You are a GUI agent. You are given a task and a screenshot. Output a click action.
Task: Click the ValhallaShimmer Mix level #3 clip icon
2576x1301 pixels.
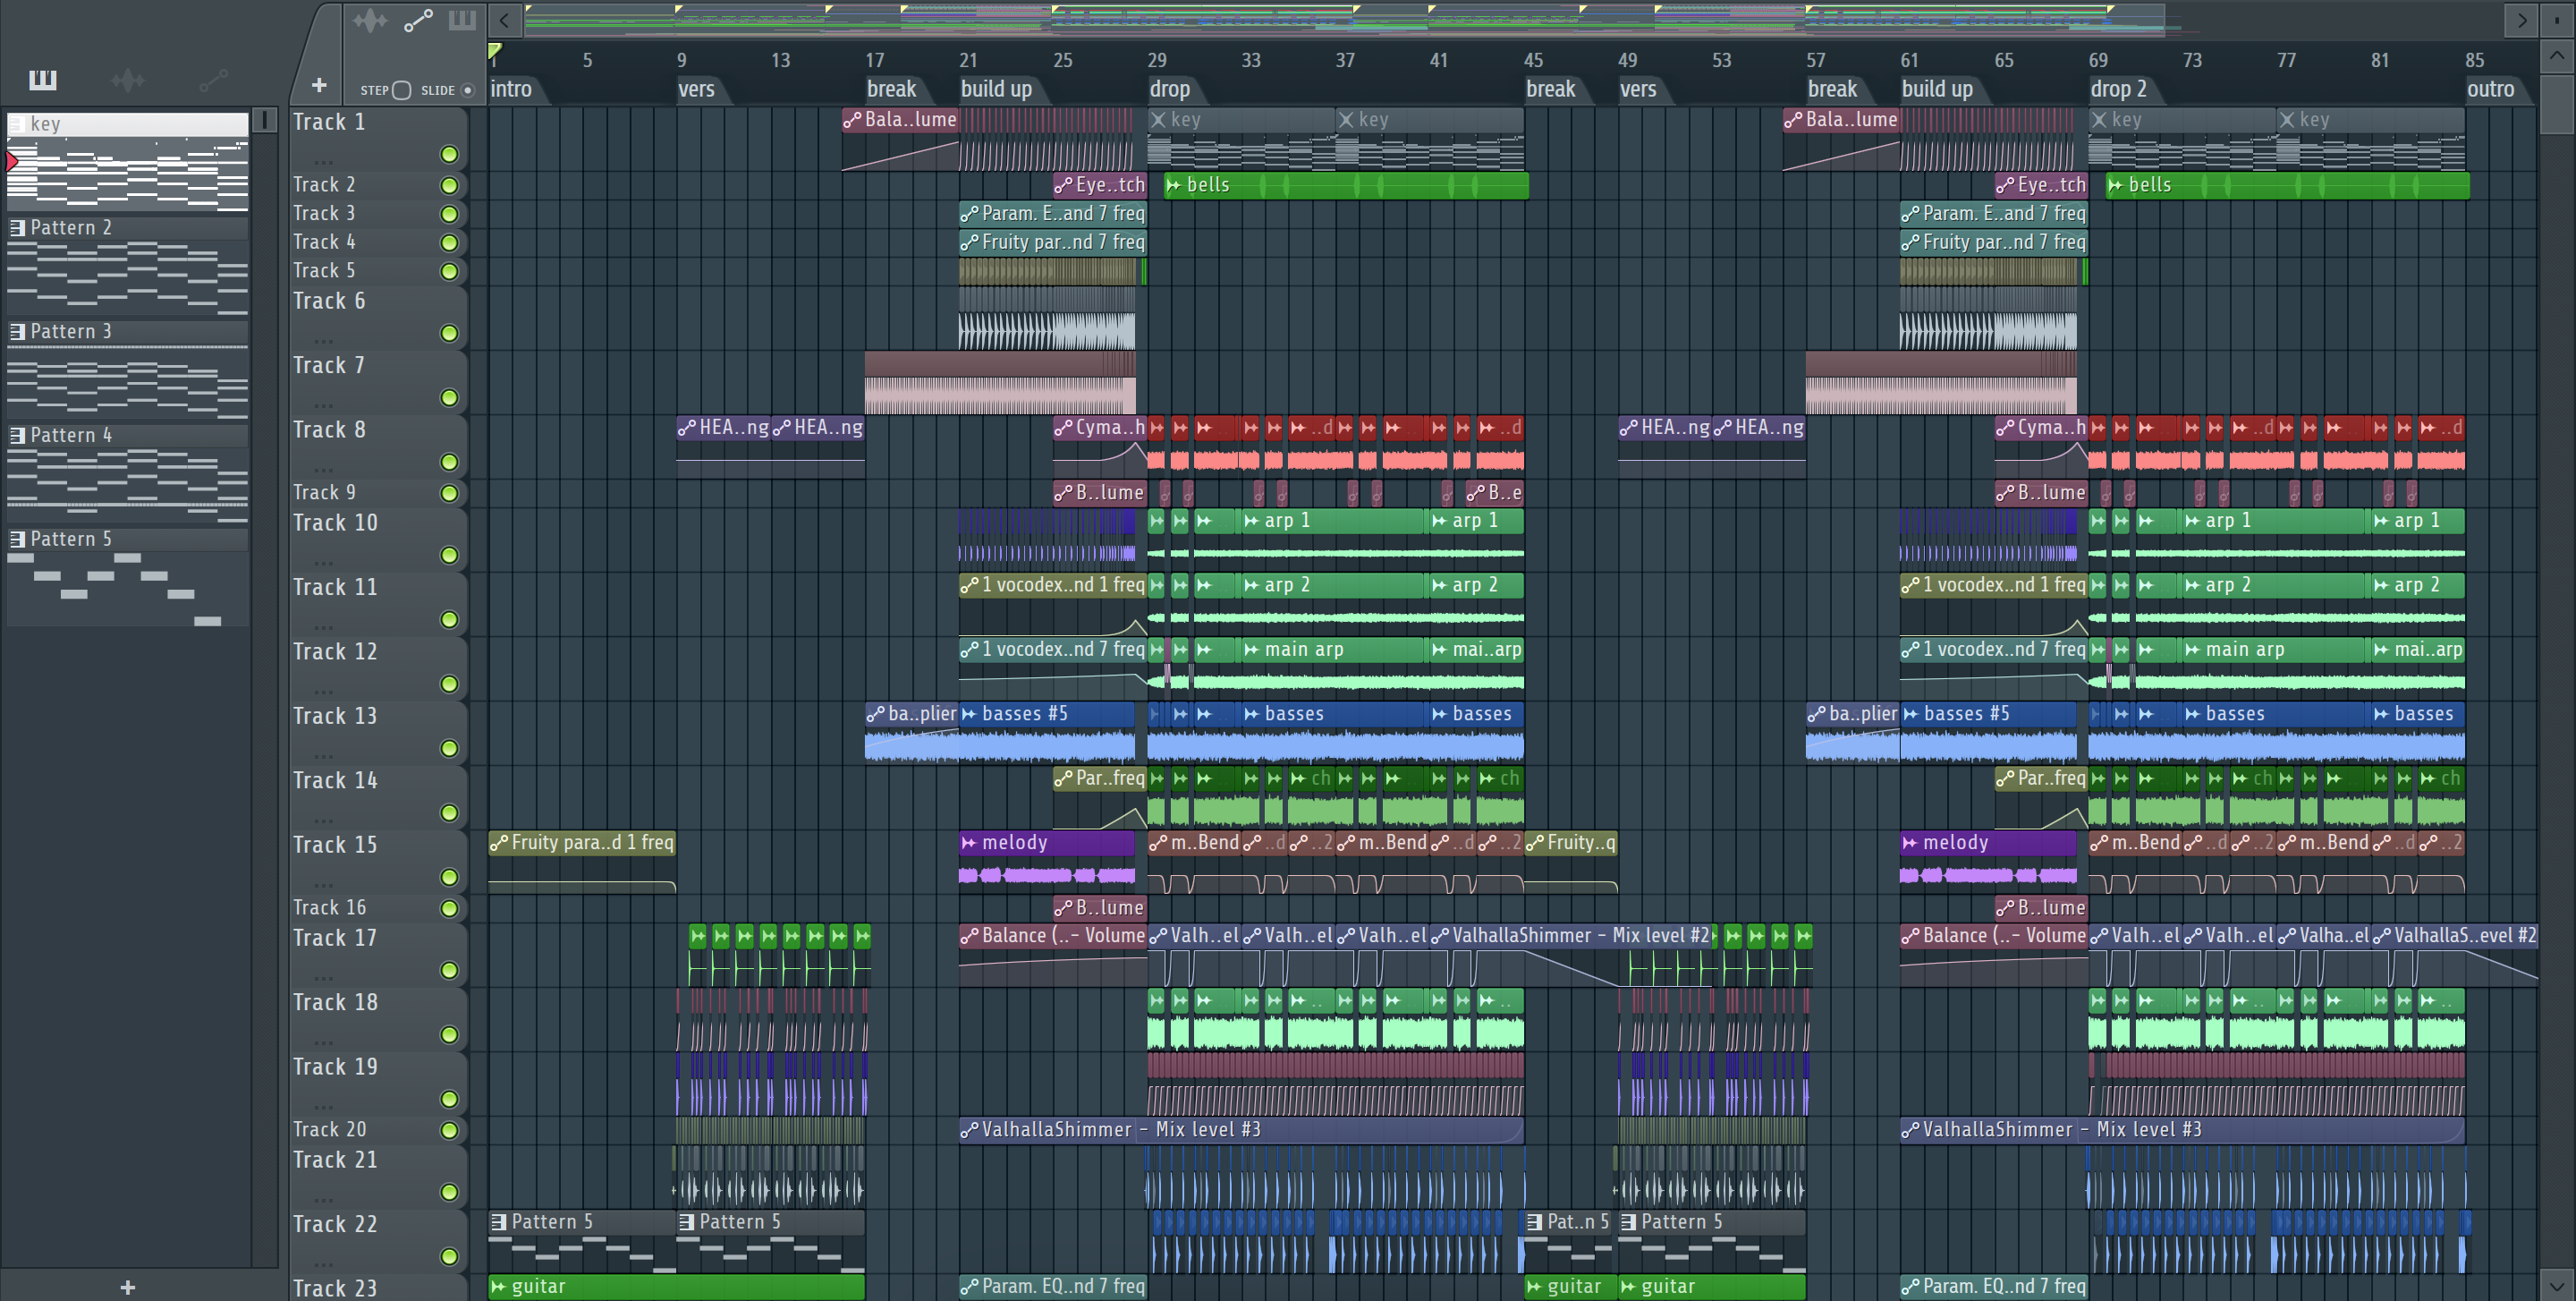(969, 1130)
